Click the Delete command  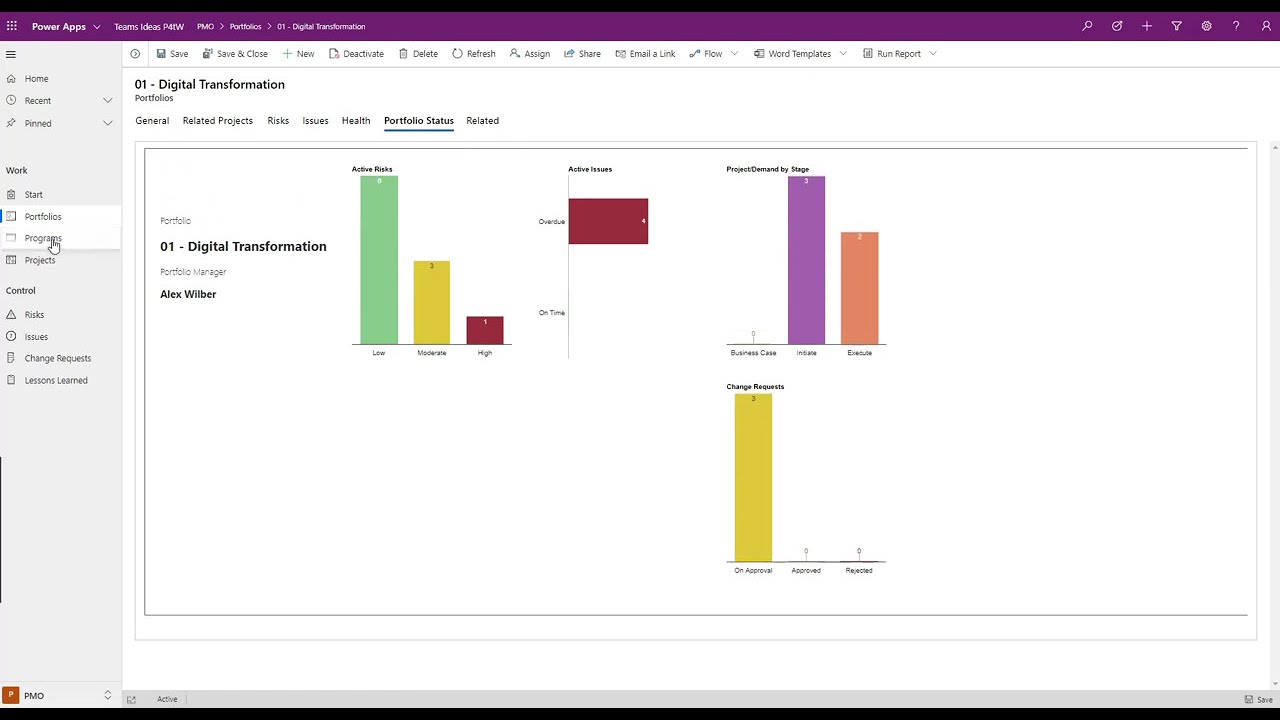(418, 54)
